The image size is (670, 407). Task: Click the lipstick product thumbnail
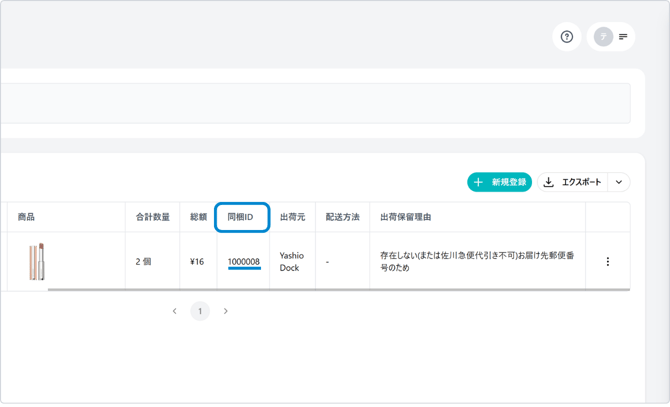point(37,261)
